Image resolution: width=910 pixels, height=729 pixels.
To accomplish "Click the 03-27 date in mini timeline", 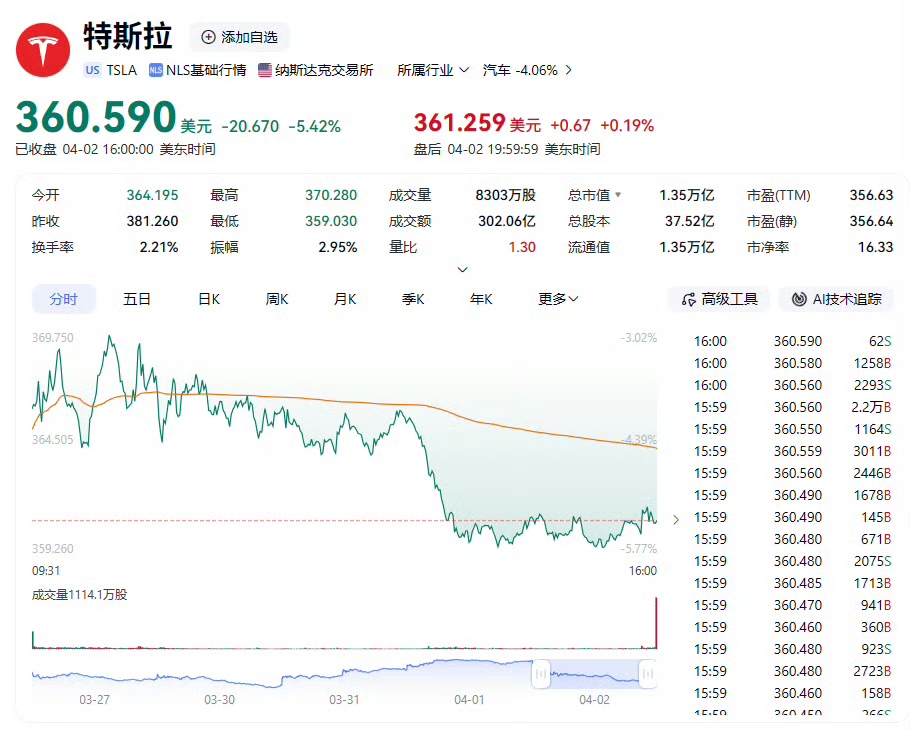I will 94,699.
